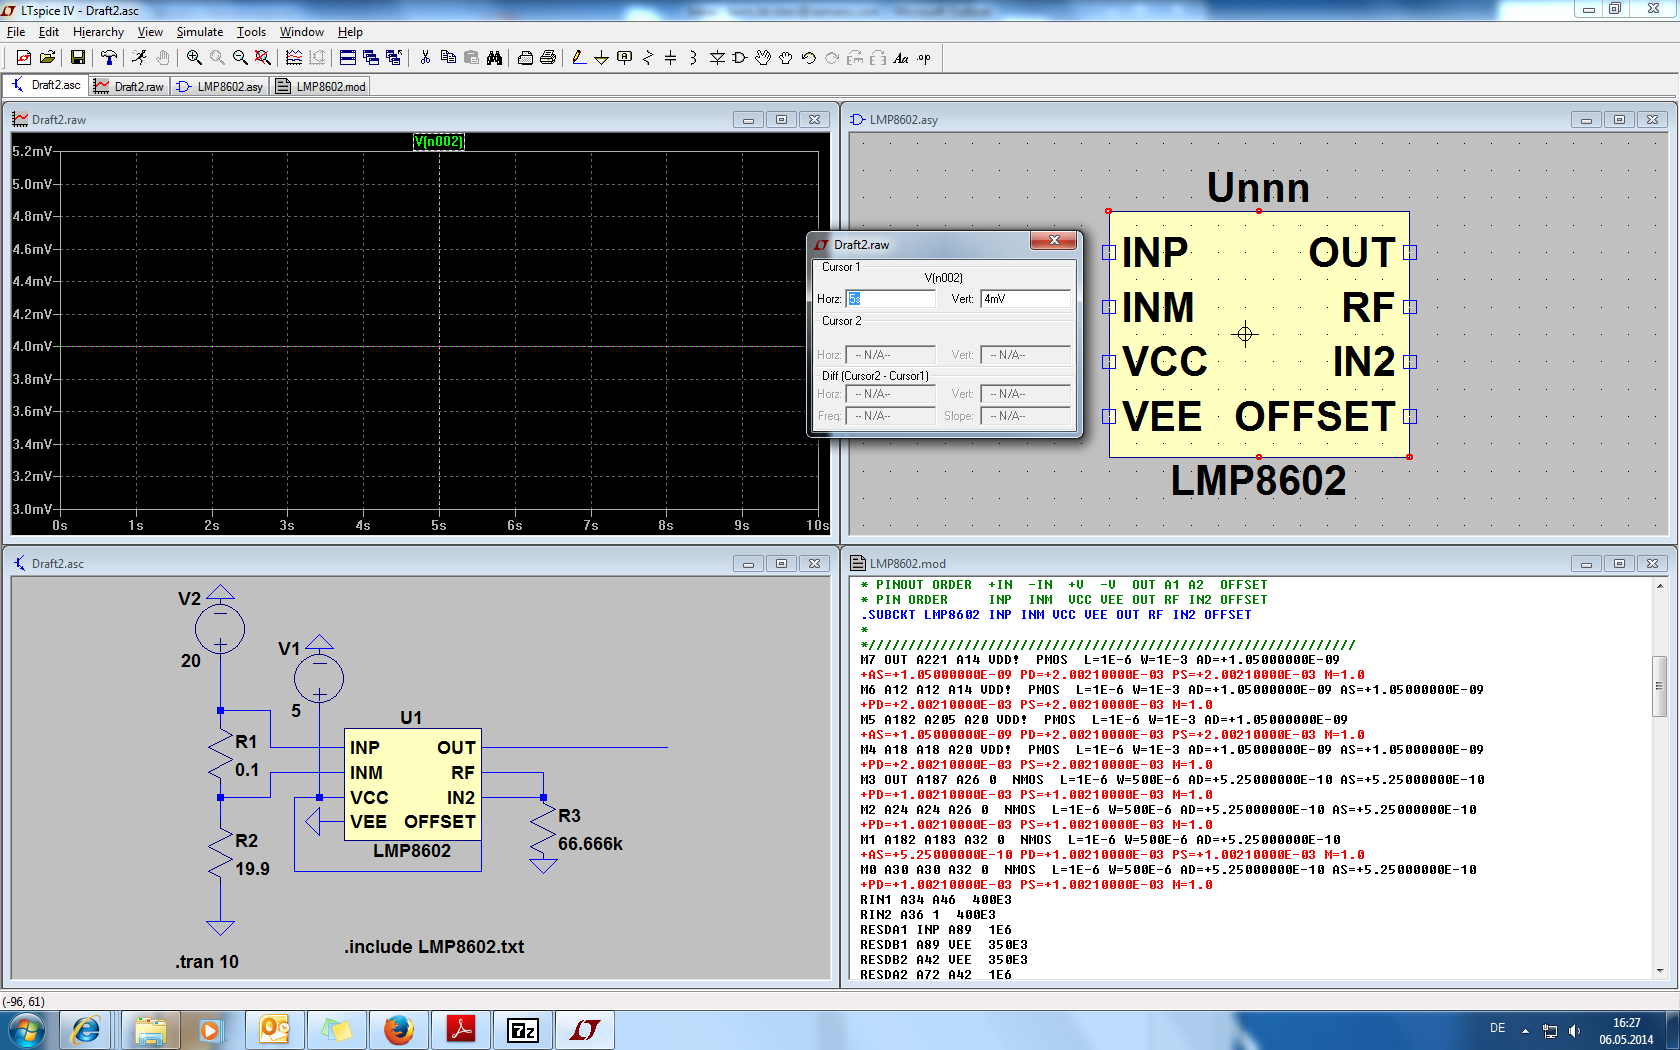Click the Zoom to Fit icon
The image size is (1680, 1050).
pyautogui.click(x=263, y=58)
